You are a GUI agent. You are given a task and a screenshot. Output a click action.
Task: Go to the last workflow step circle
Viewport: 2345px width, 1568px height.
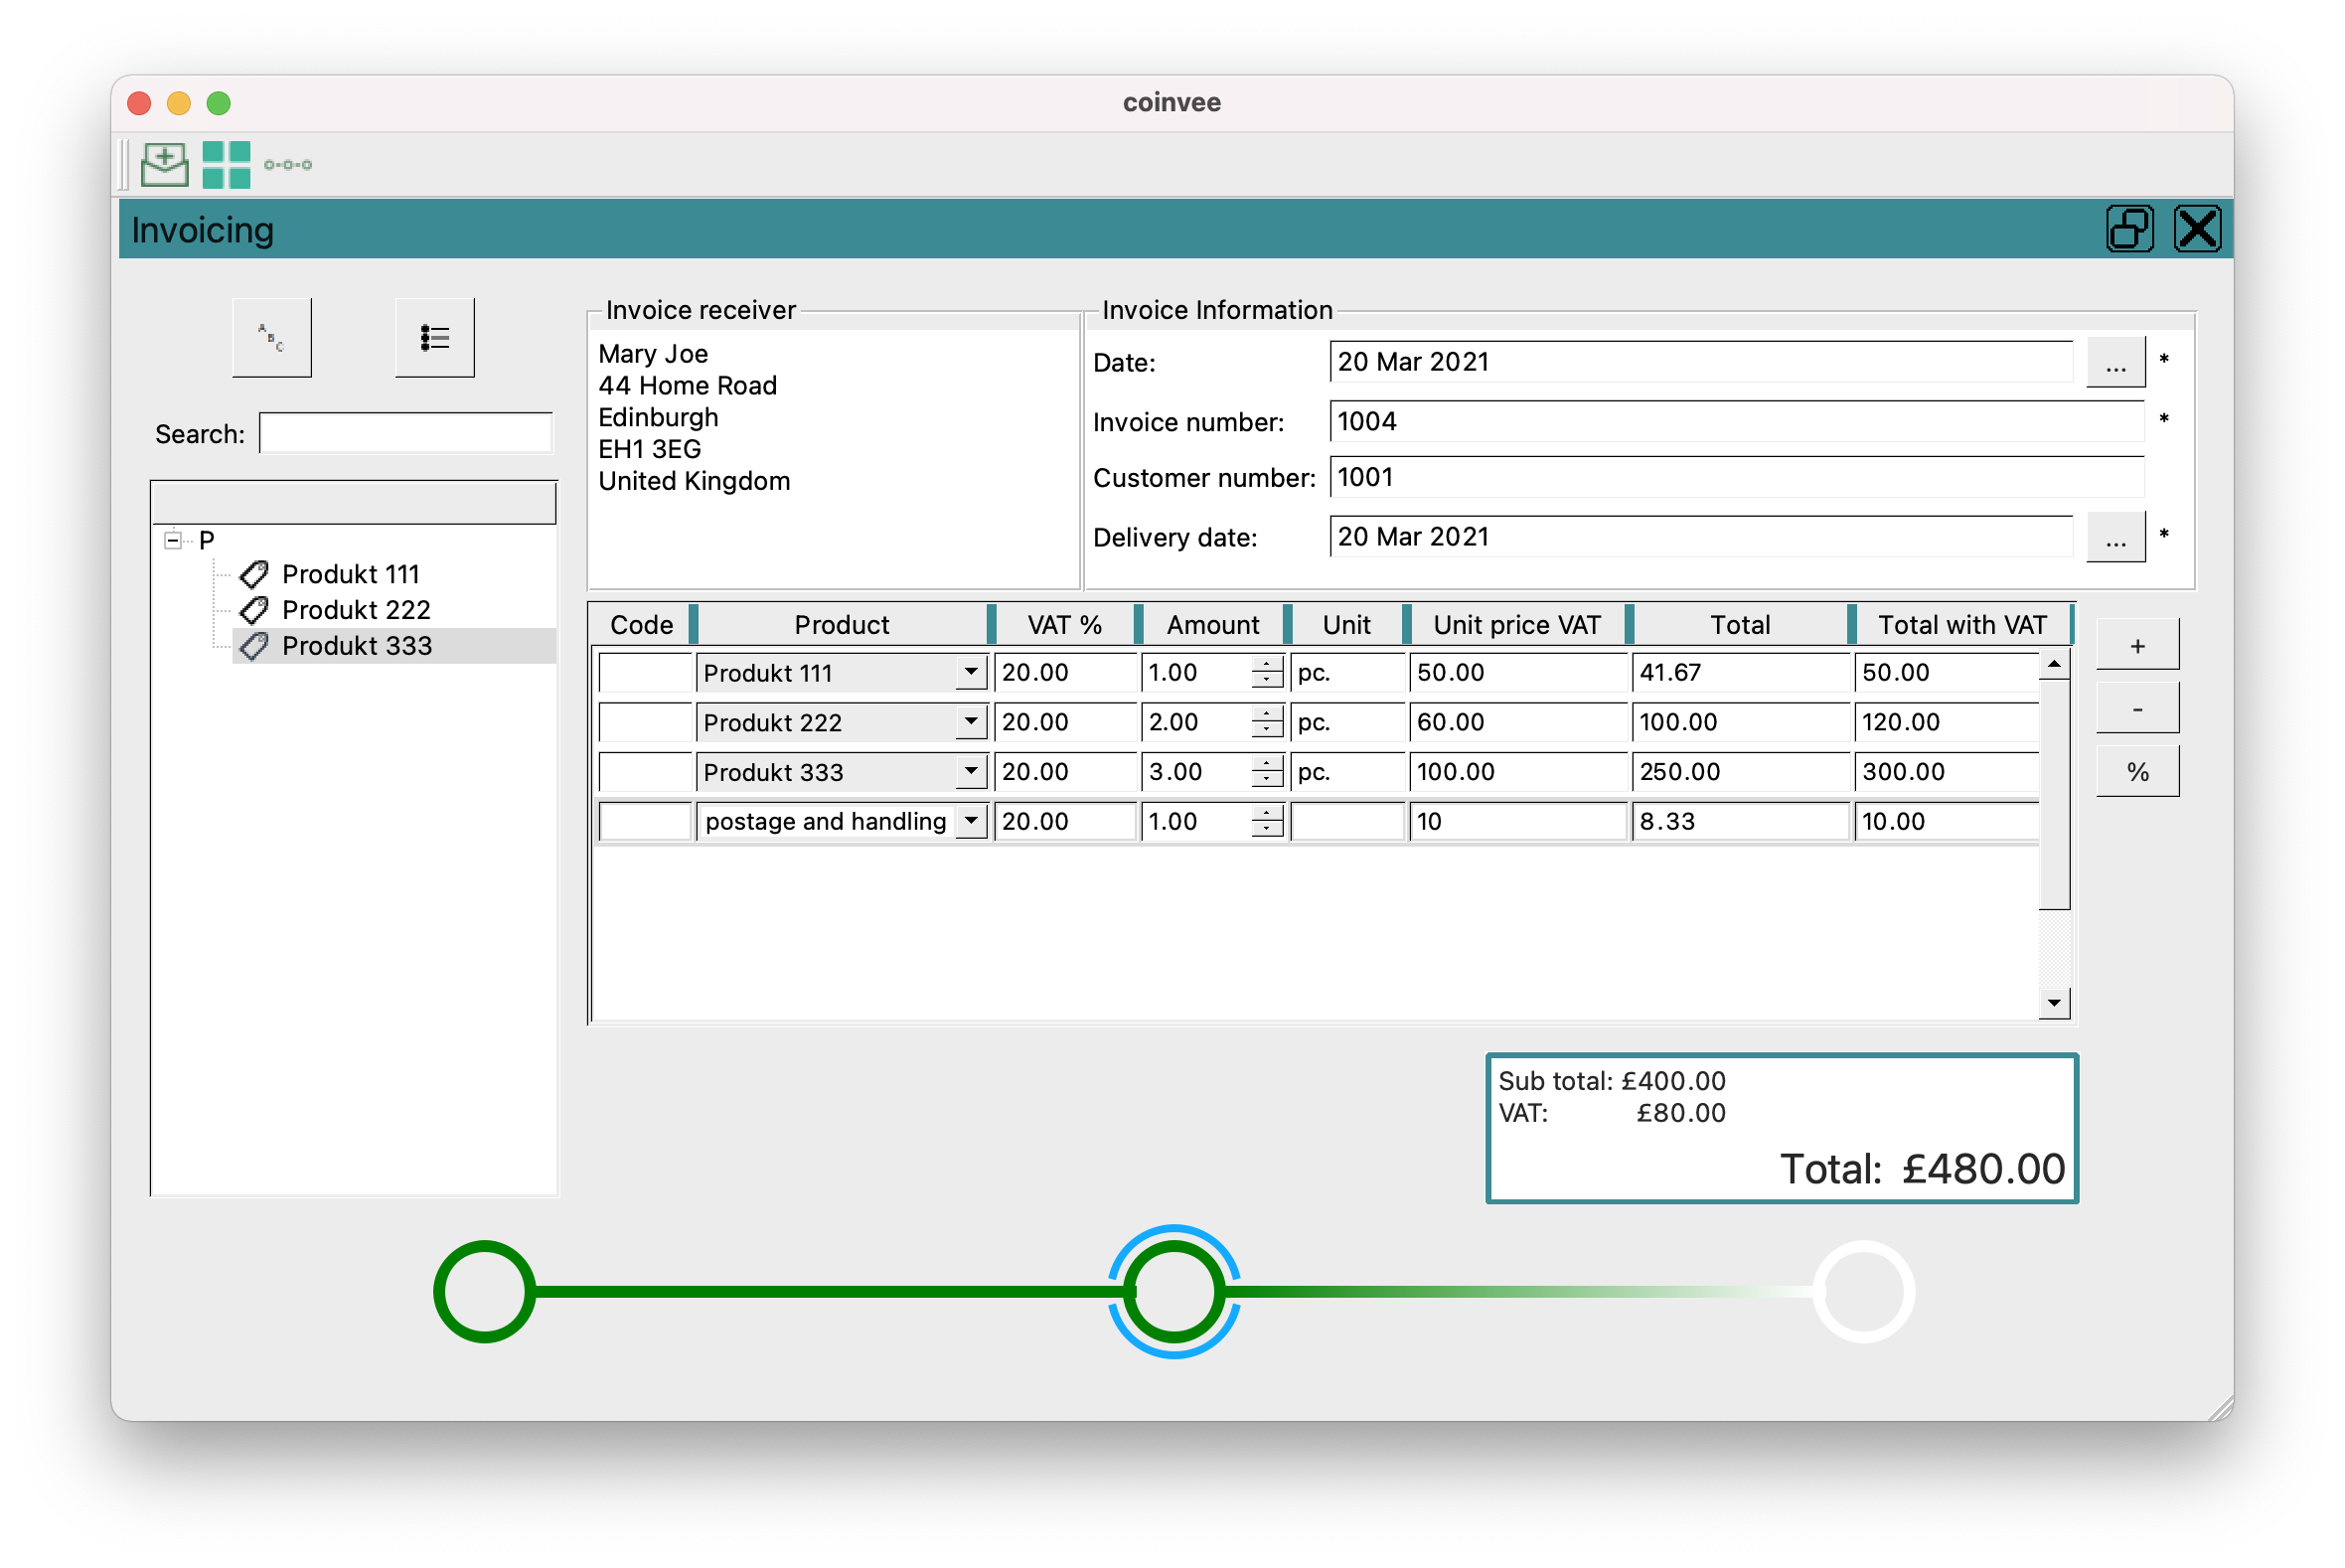pos(1863,1291)
